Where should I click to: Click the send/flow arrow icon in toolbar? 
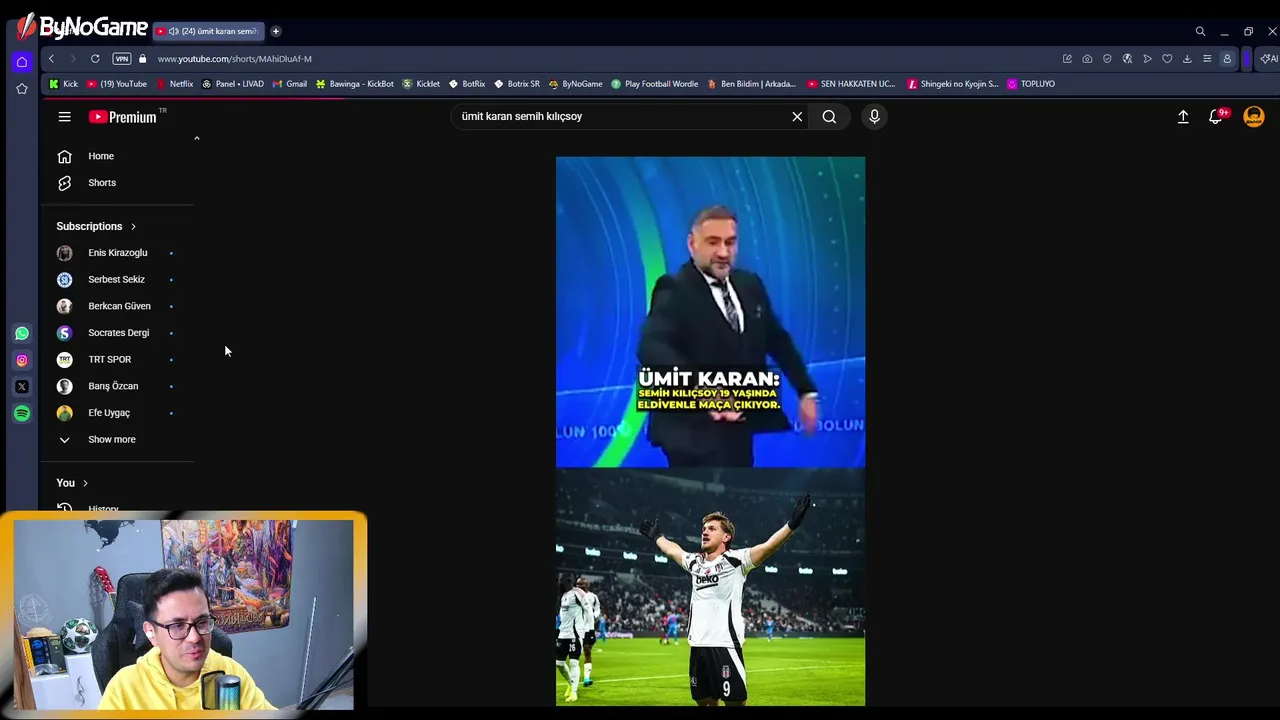pos(1147,59)
